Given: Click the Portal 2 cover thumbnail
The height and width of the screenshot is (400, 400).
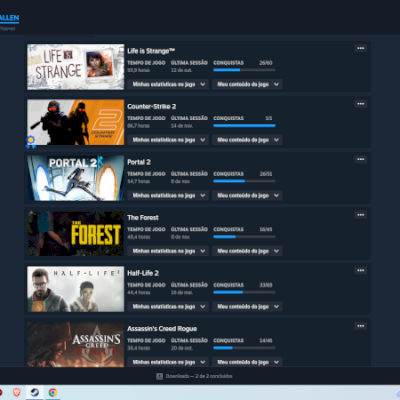Looking at the screenshot, I should click(76, 178).
